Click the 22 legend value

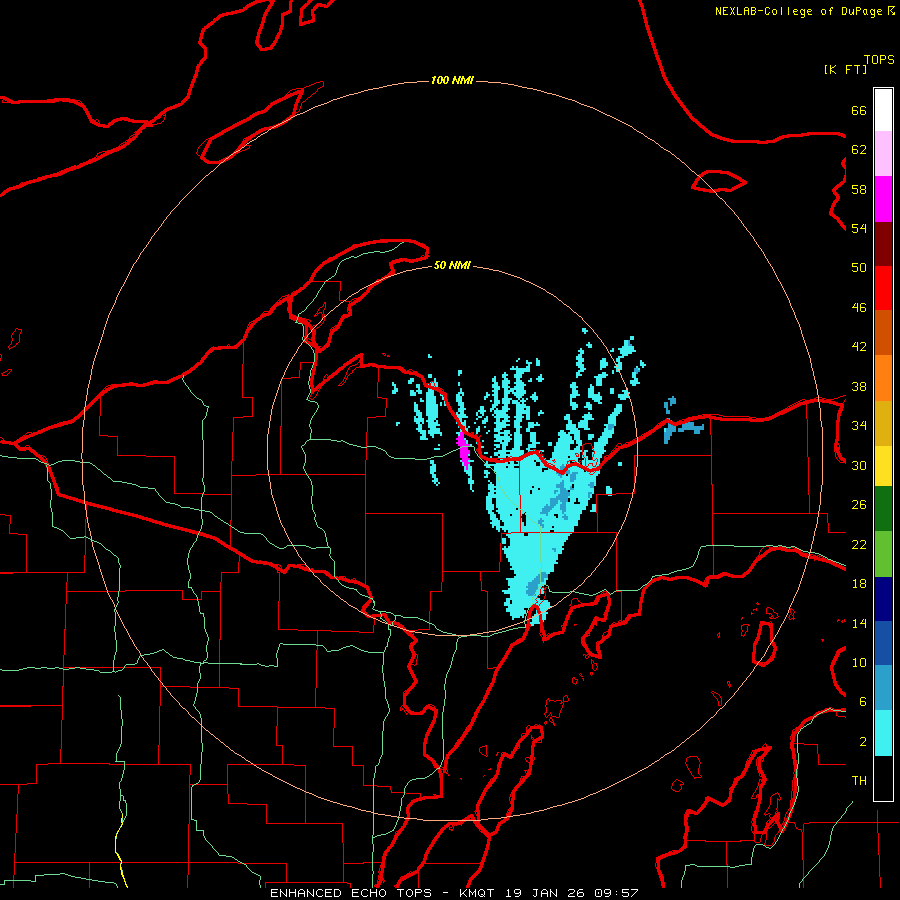[859, 544]
